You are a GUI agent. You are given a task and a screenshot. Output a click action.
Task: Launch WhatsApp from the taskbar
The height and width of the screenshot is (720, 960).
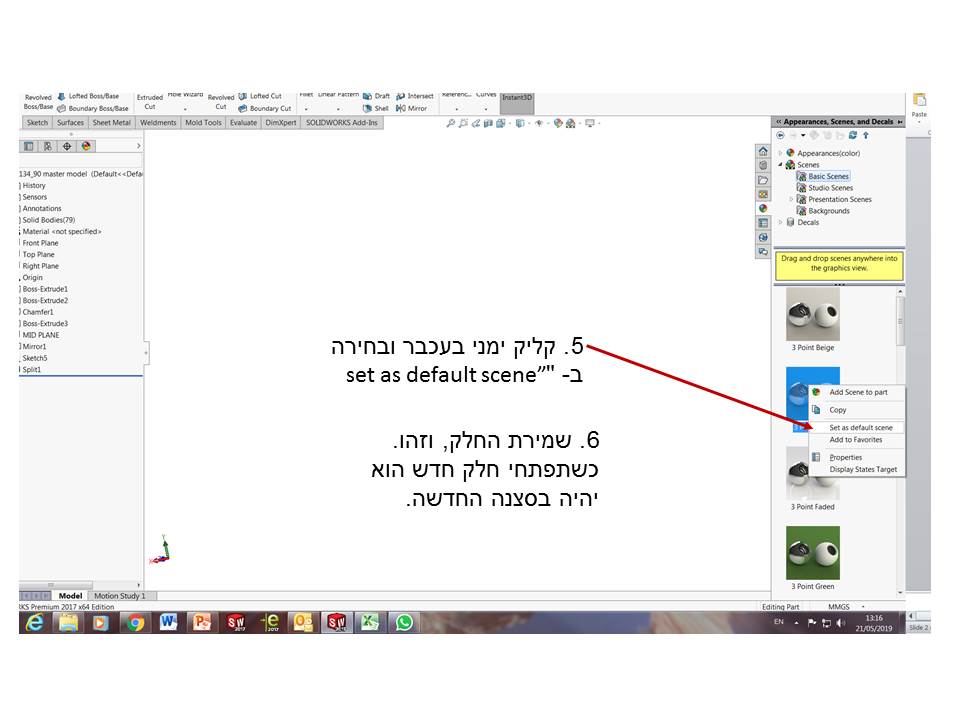(x=403, y=622)
